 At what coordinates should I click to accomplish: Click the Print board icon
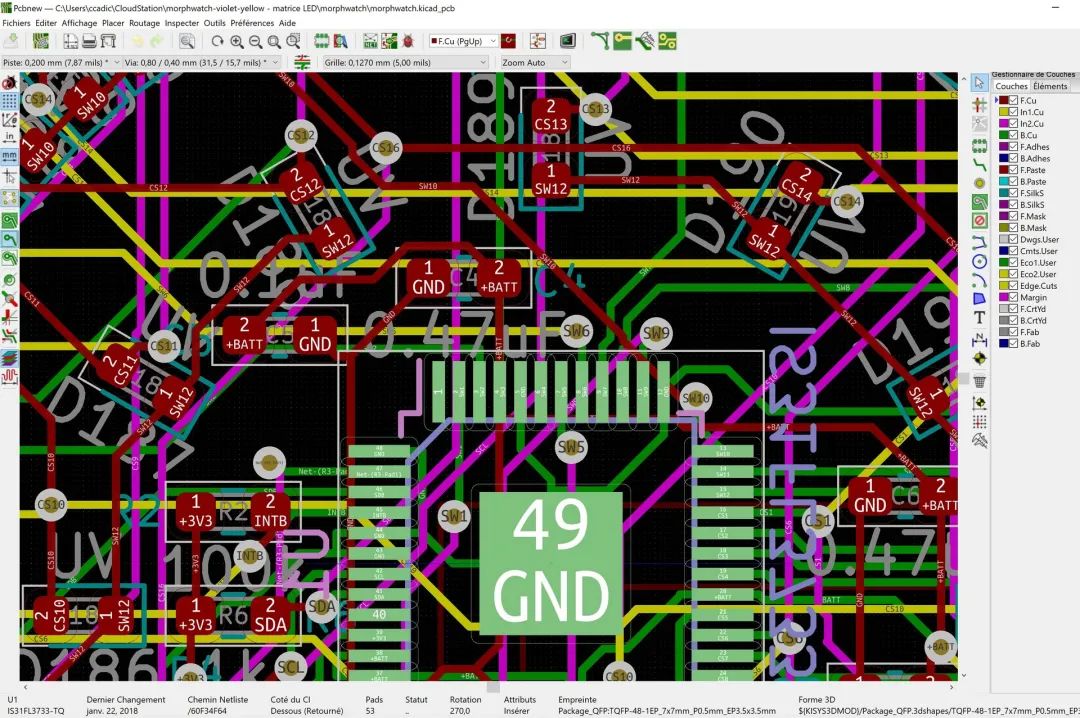89,41
